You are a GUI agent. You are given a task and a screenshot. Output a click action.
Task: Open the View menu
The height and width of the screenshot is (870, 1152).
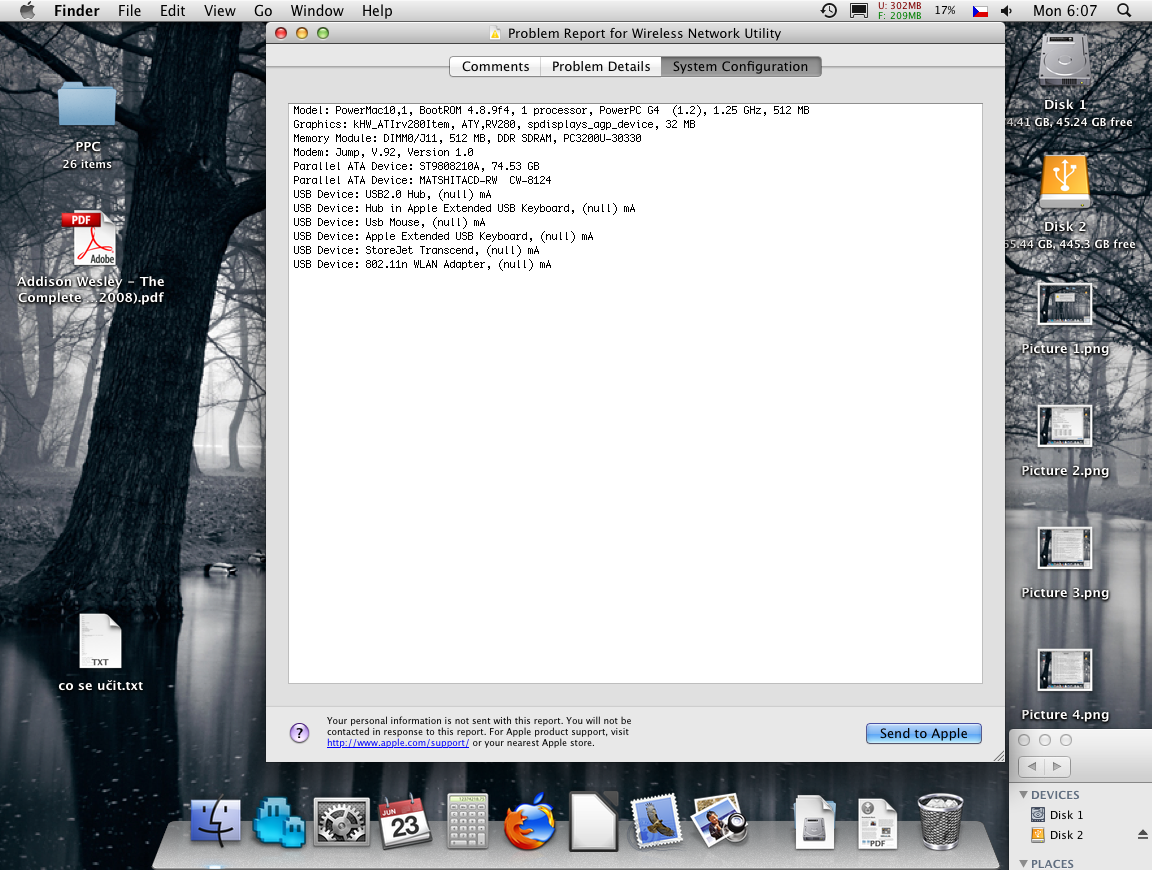(x=220, y=10)
